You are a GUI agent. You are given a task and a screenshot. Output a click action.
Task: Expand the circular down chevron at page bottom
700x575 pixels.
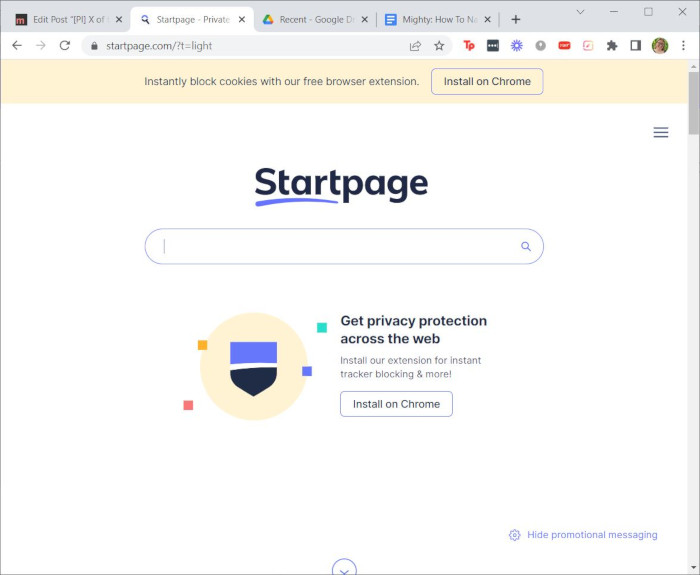[344, 568]
